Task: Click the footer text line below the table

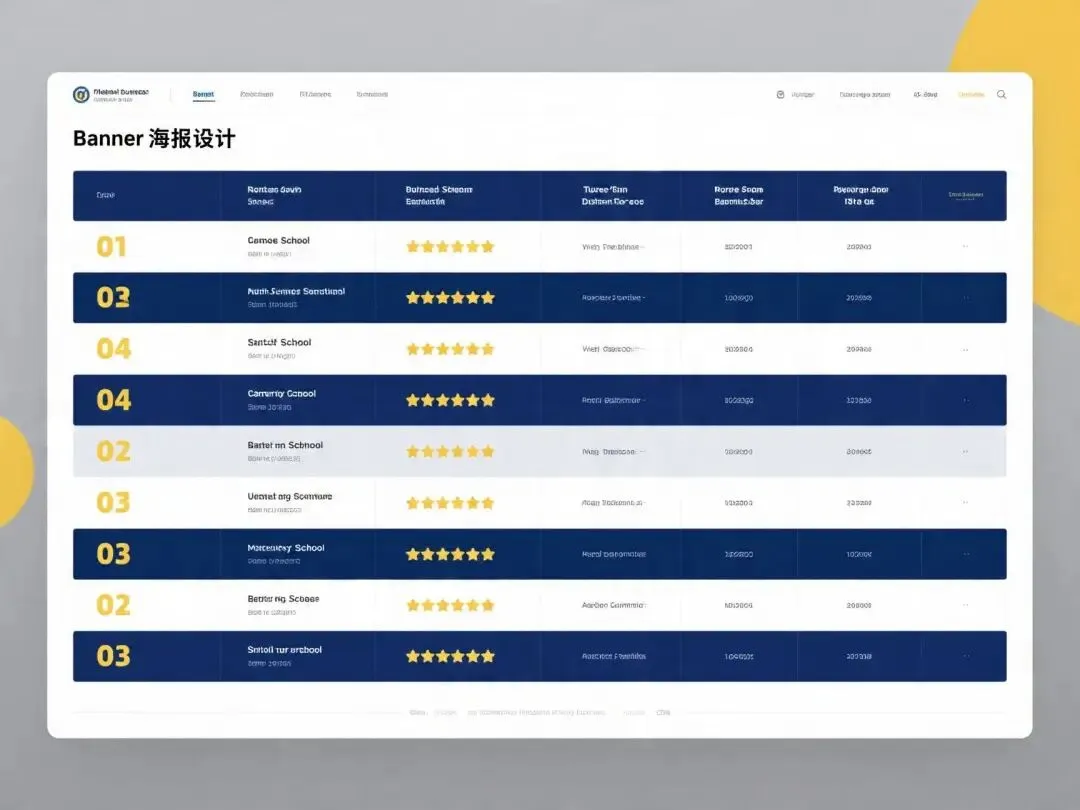Action: pyautogui.click(x=539, y=712)
